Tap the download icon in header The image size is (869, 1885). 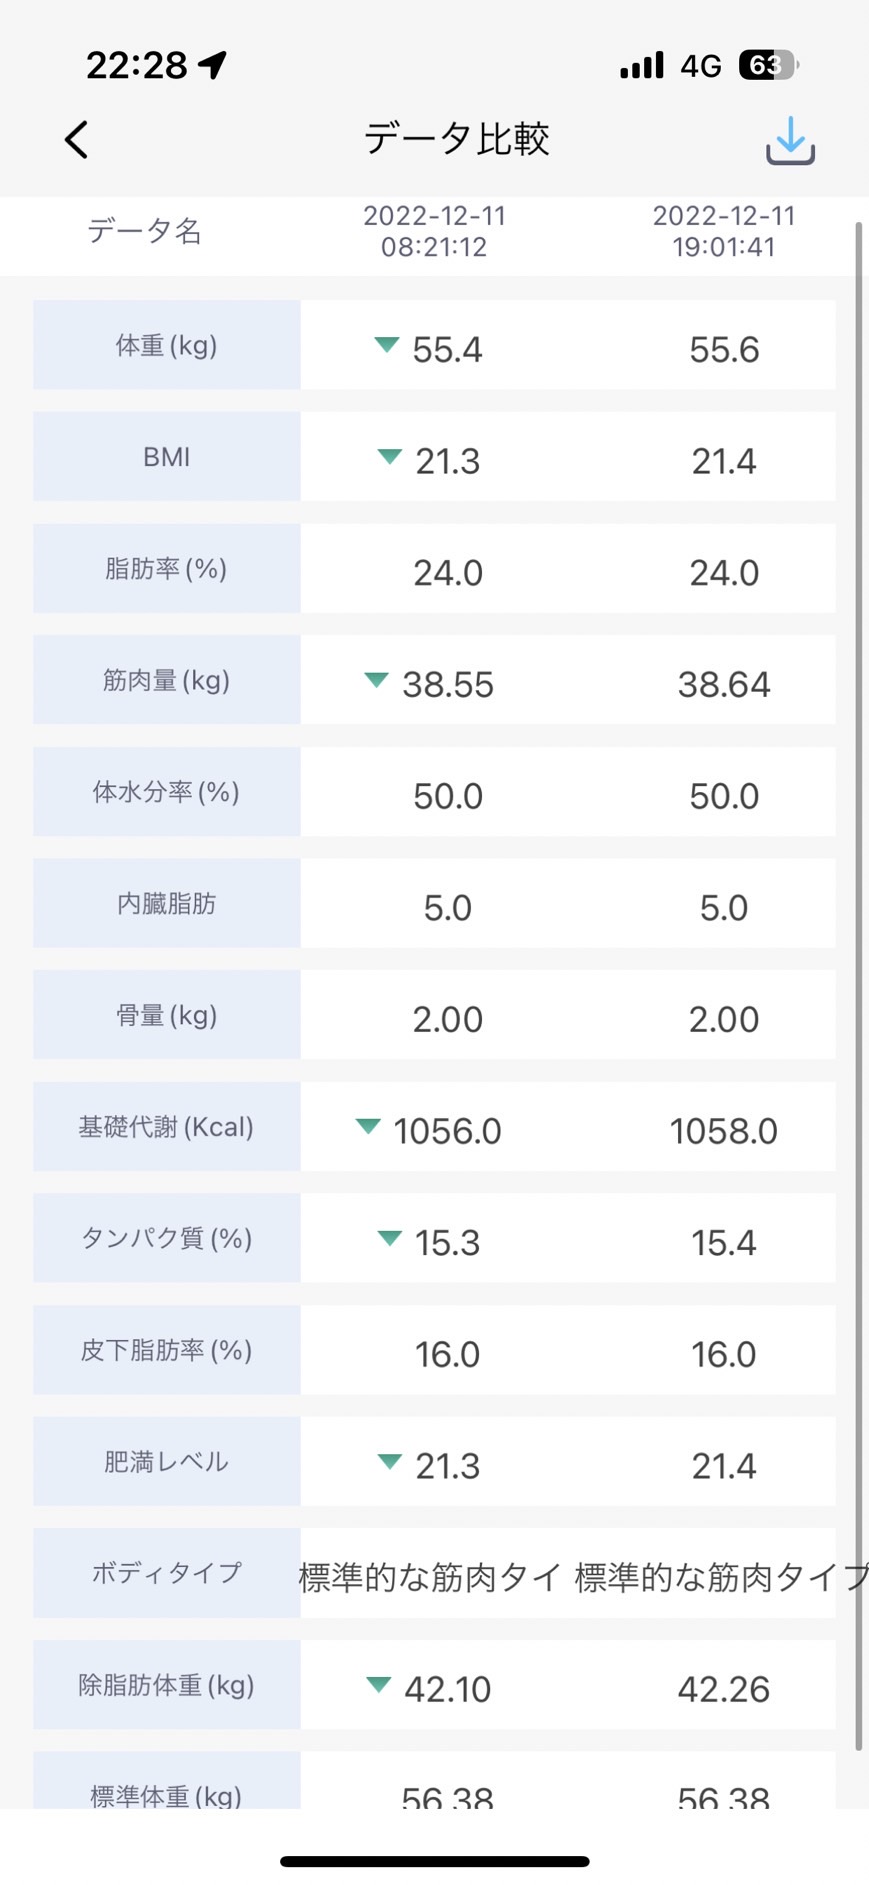[x=790, y=140]
